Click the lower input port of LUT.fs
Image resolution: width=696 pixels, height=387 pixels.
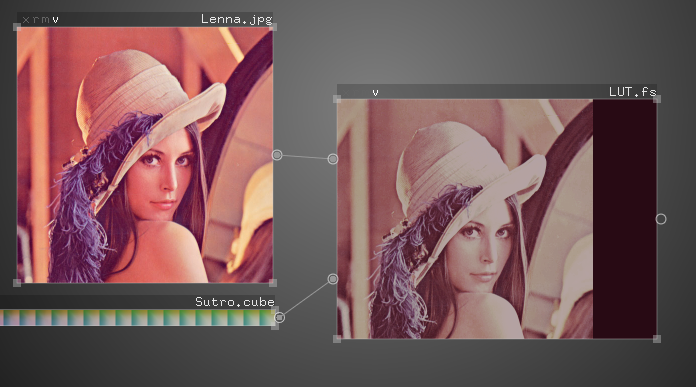coord(333,279)
